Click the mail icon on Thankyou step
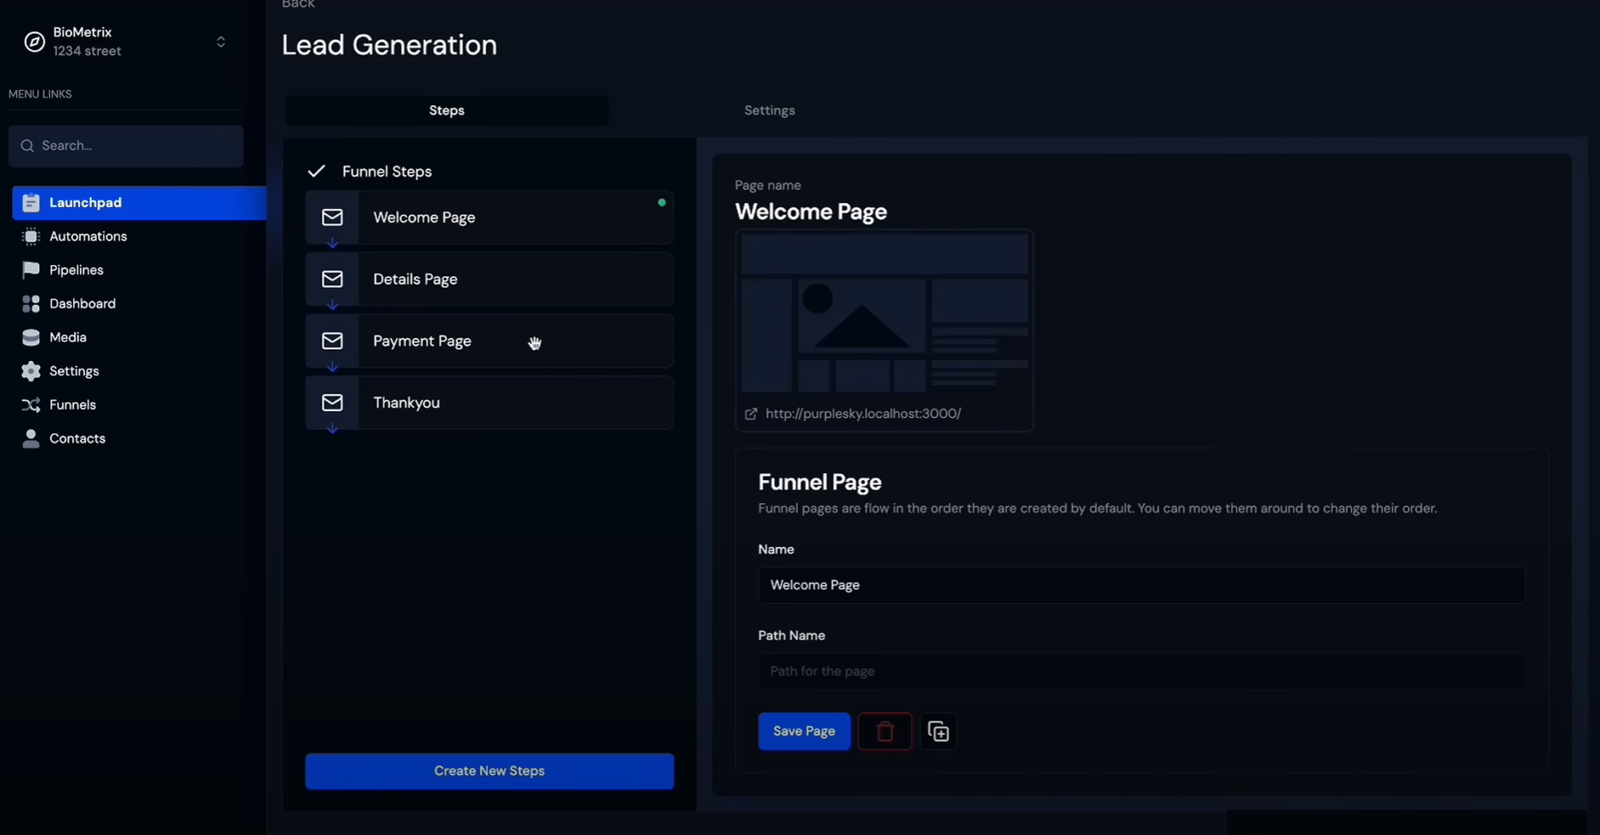Viewport: 1600px width, 835px height. point(332,403)
